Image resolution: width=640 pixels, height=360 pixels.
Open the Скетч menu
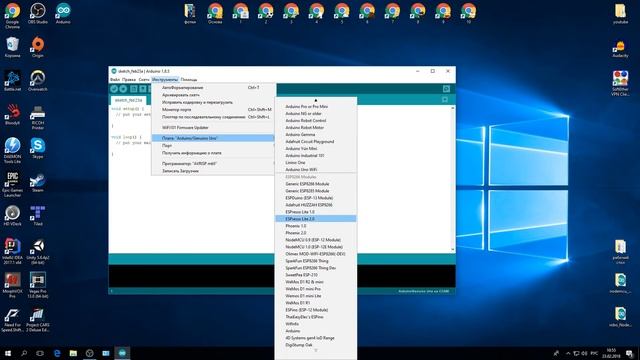pyautogui.click(x=144, y=80)
